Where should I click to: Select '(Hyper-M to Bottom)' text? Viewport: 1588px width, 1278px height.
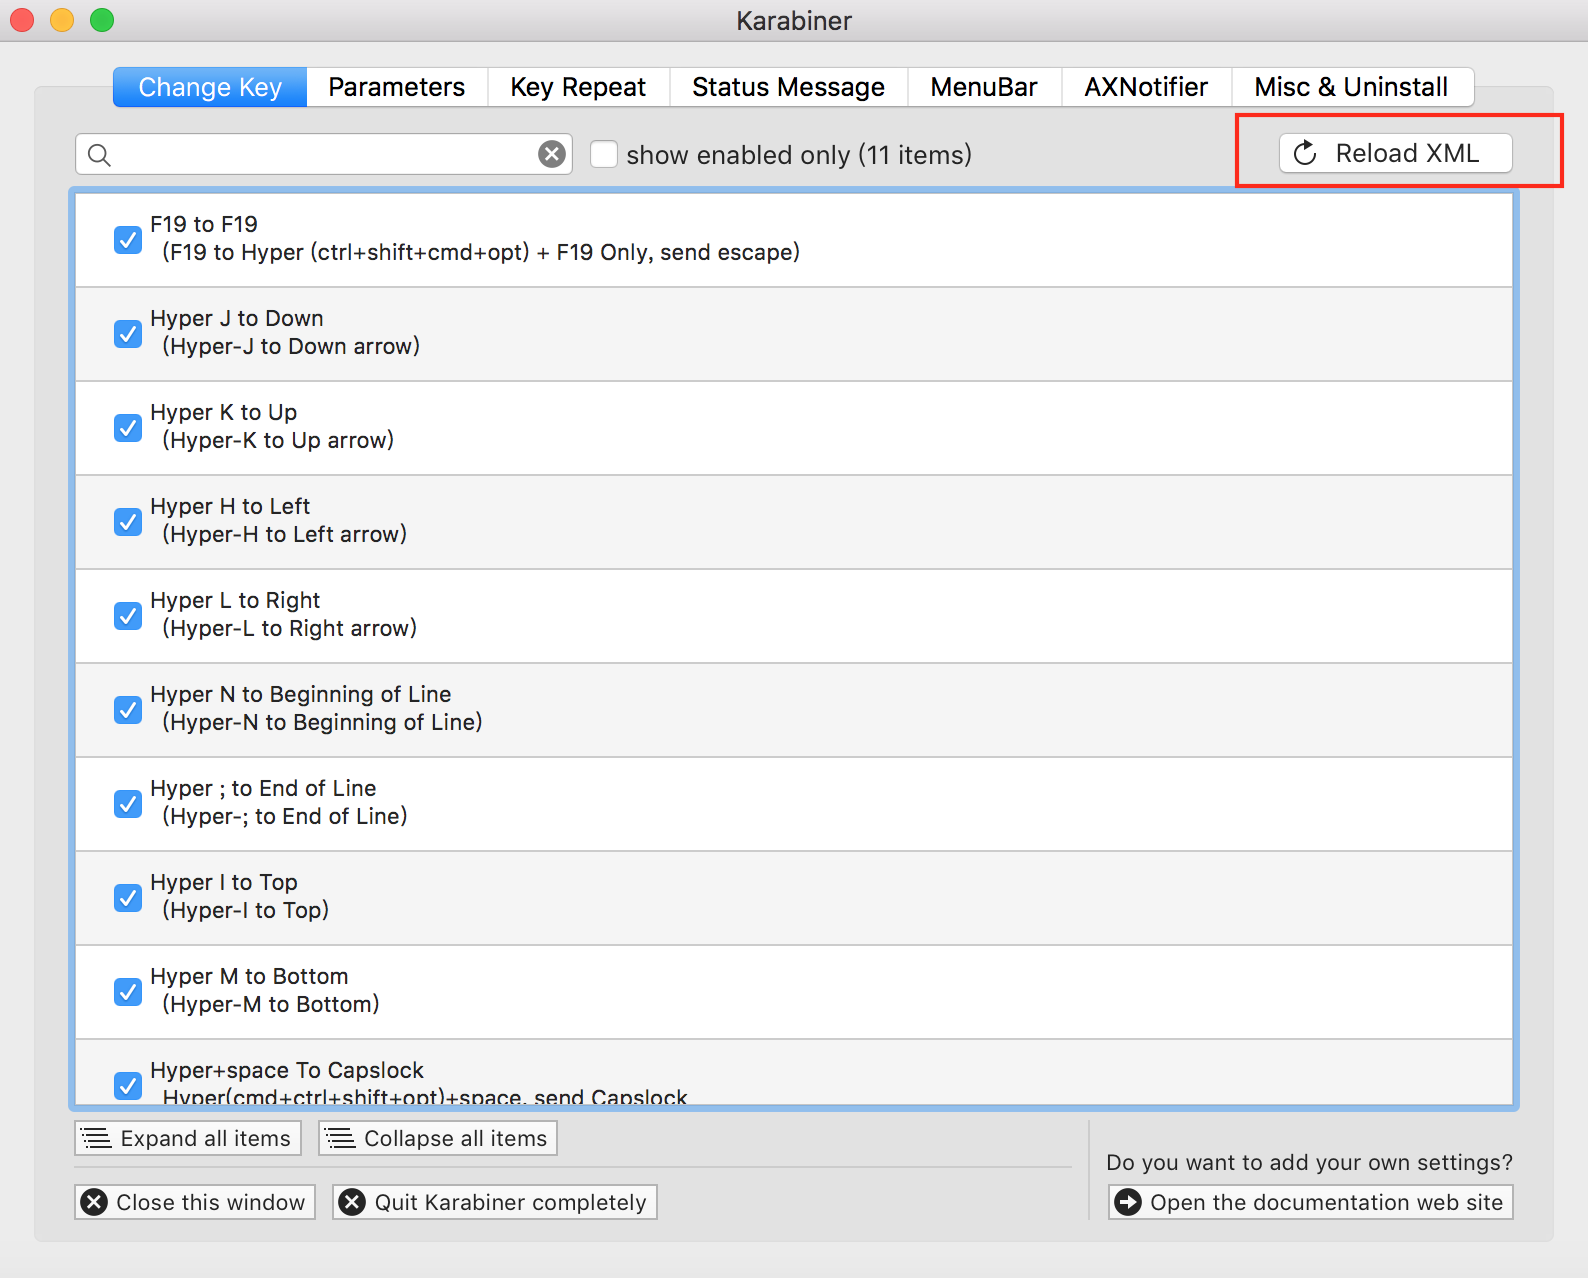(x=271, y=1004)
